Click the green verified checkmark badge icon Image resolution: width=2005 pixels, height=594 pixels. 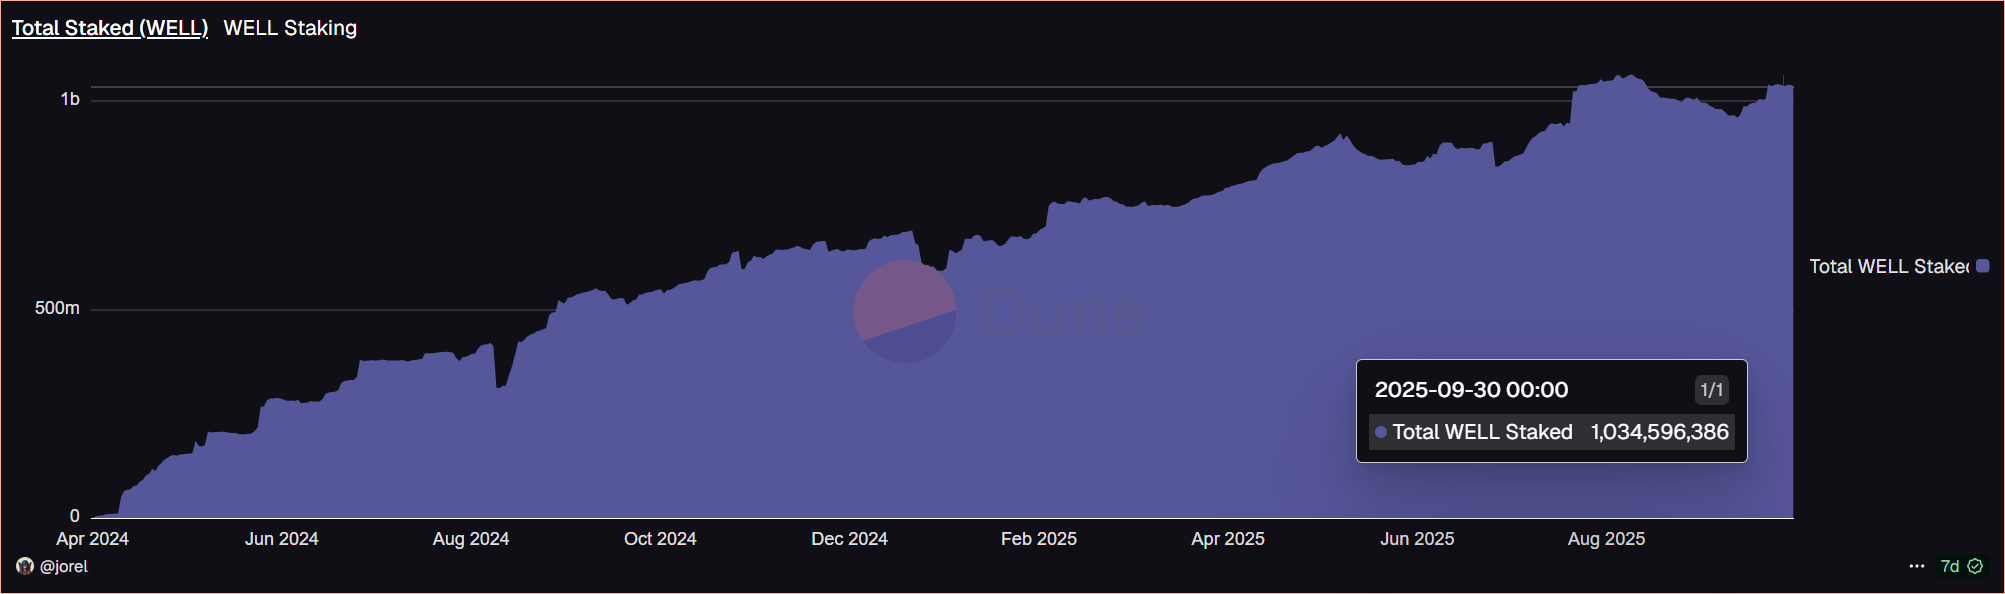(x=1975, y=566)
